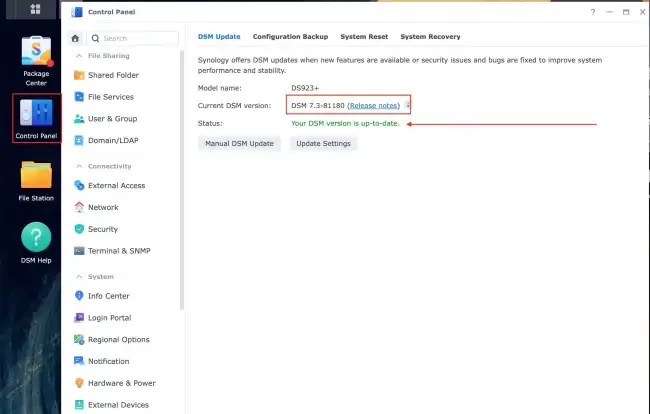
Task: Select External Access in sidebar
Action: [116, 185]
